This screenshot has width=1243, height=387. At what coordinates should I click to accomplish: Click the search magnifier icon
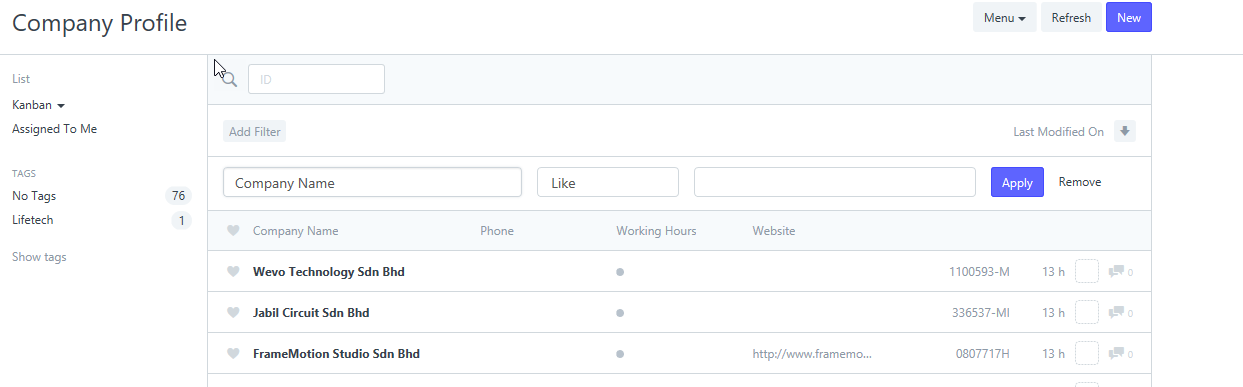tap(229, 79)
